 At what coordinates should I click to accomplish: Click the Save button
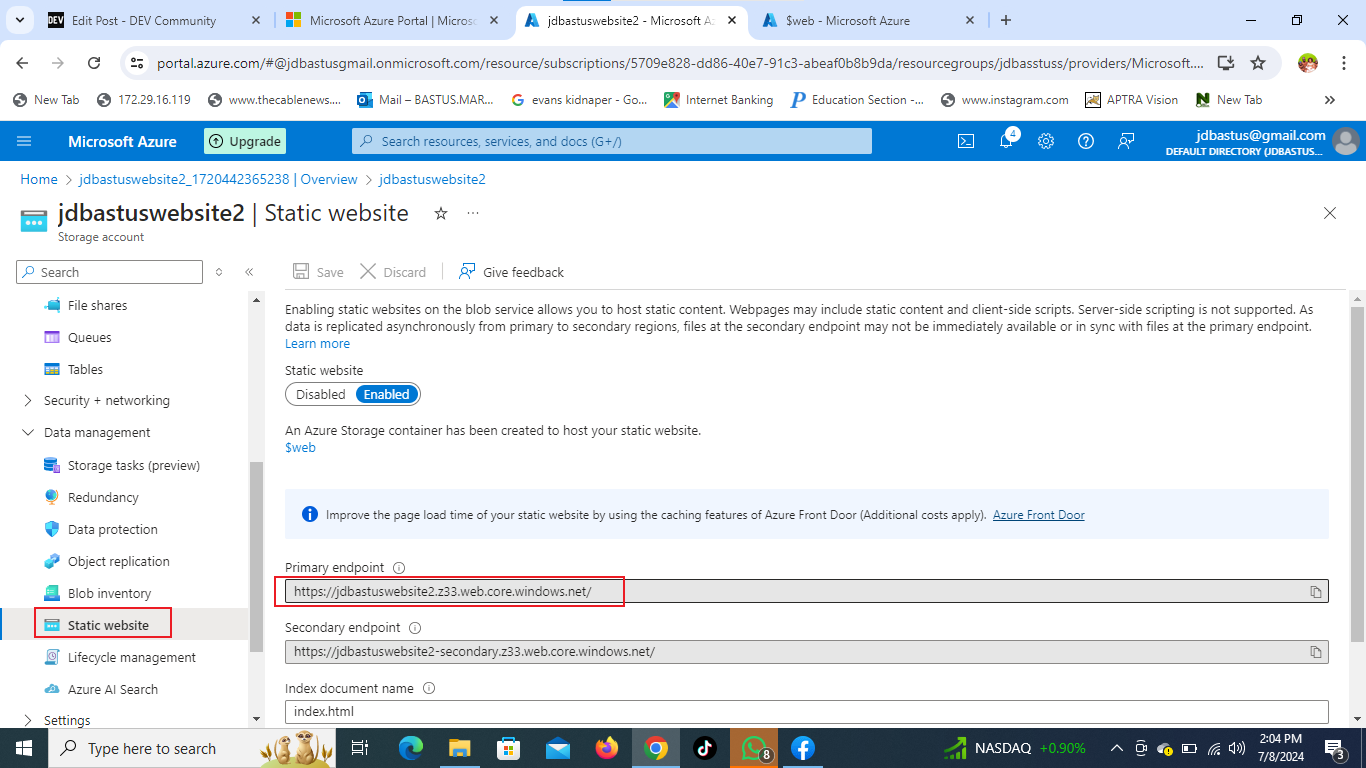click(x=318, y=272)
